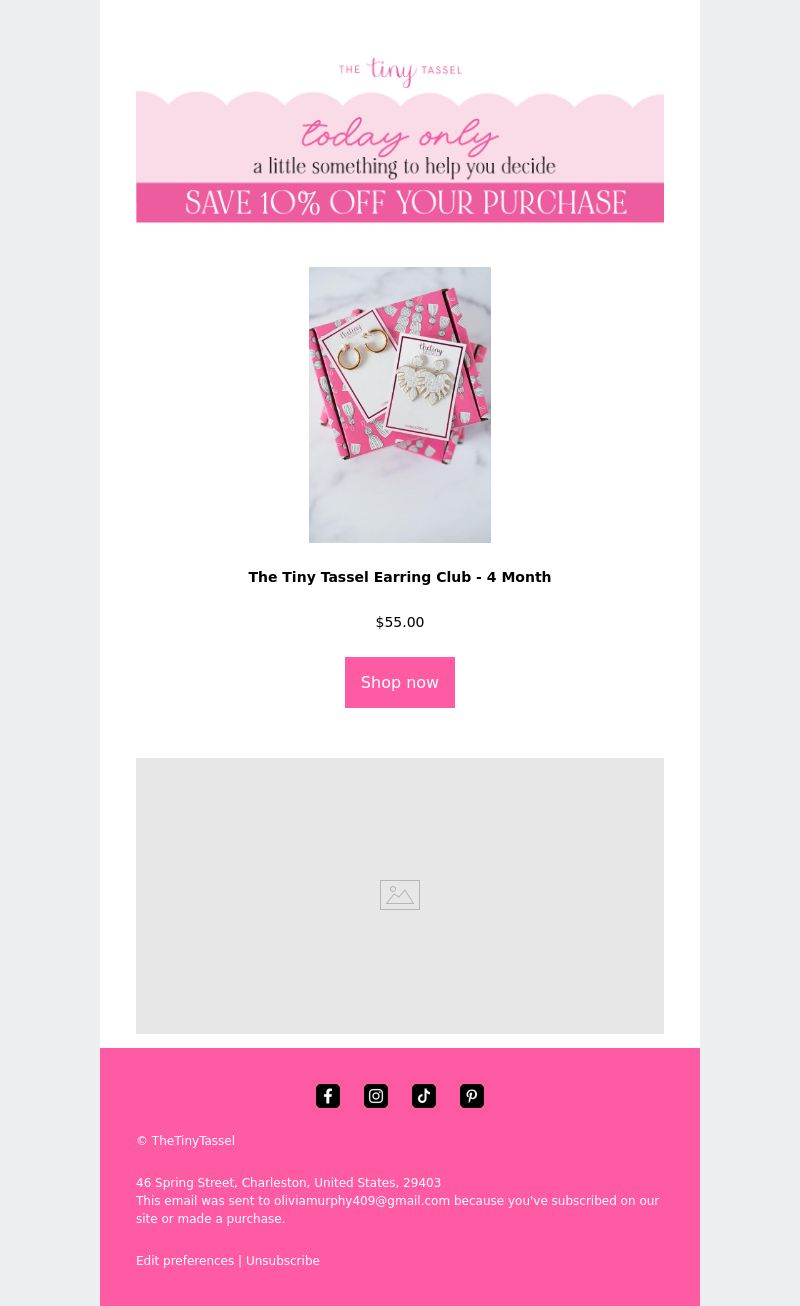Open the TikTok icon in footer
This screenshot has width=800, height=1306.
click(x=424, y=1096)
